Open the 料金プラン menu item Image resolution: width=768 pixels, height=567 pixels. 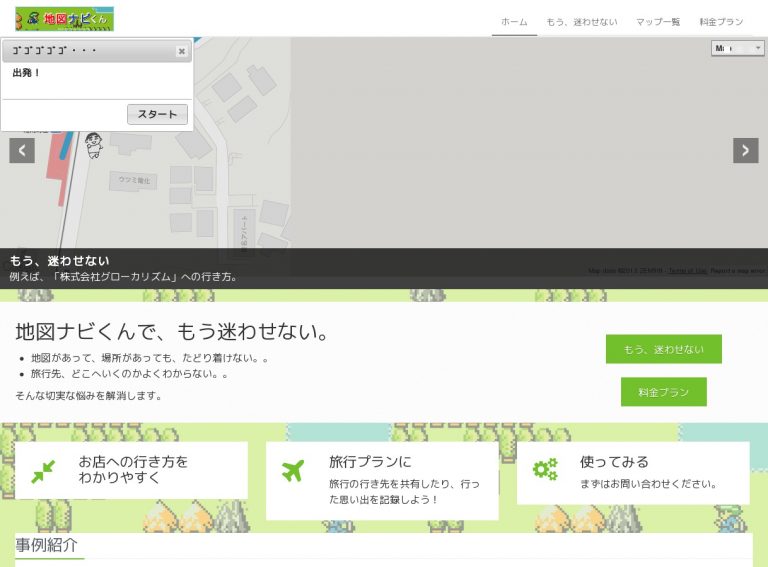coord(721,22)
